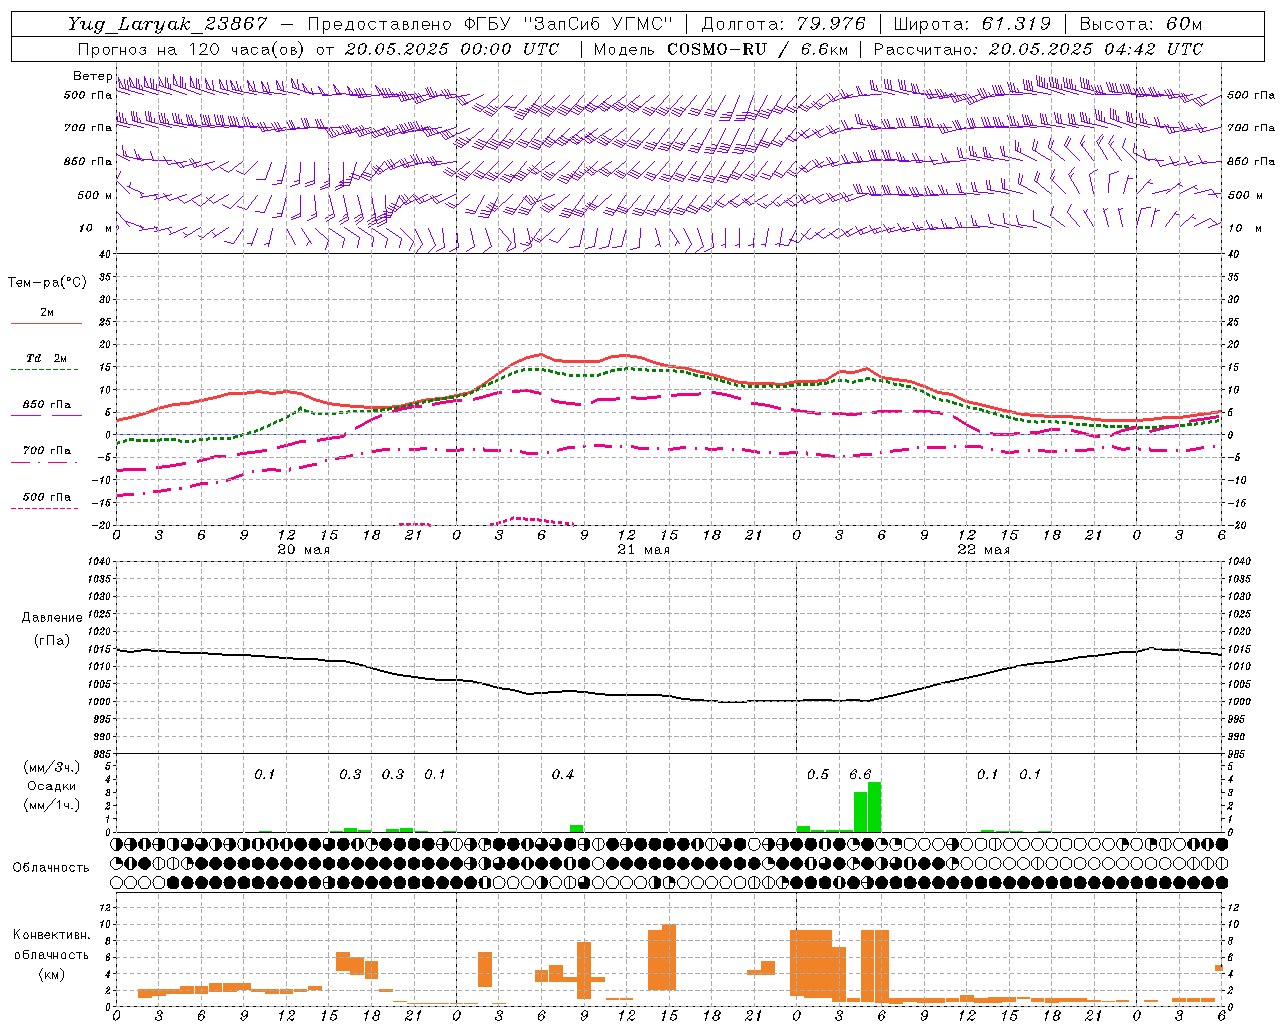1280x1024 pixels.
Task: Click the 'Конвективн.' convective cloud label
Action: 51,935
